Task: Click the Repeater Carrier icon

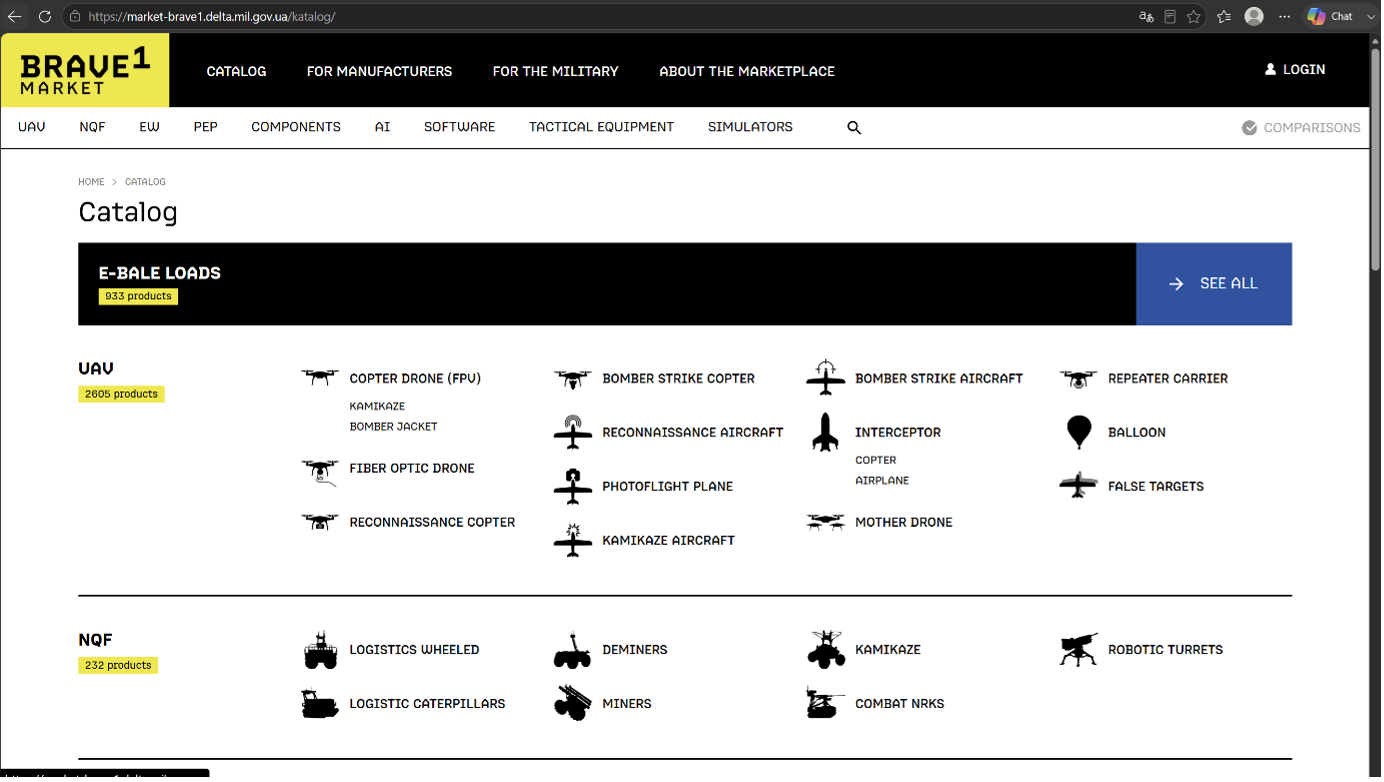Action: 1079,379
